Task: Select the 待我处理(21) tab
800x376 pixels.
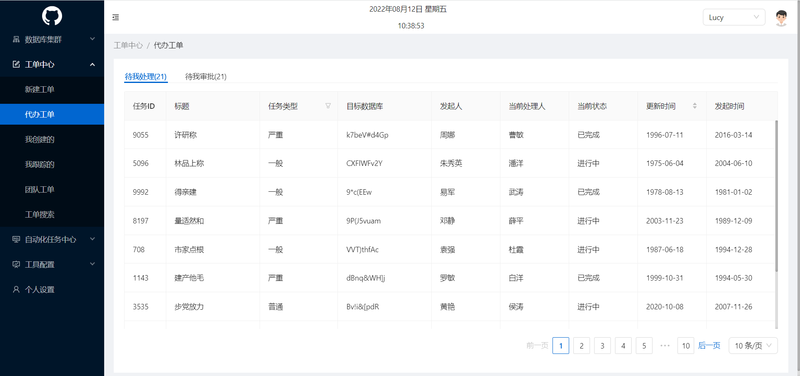Action: click(x=146, y=77)
